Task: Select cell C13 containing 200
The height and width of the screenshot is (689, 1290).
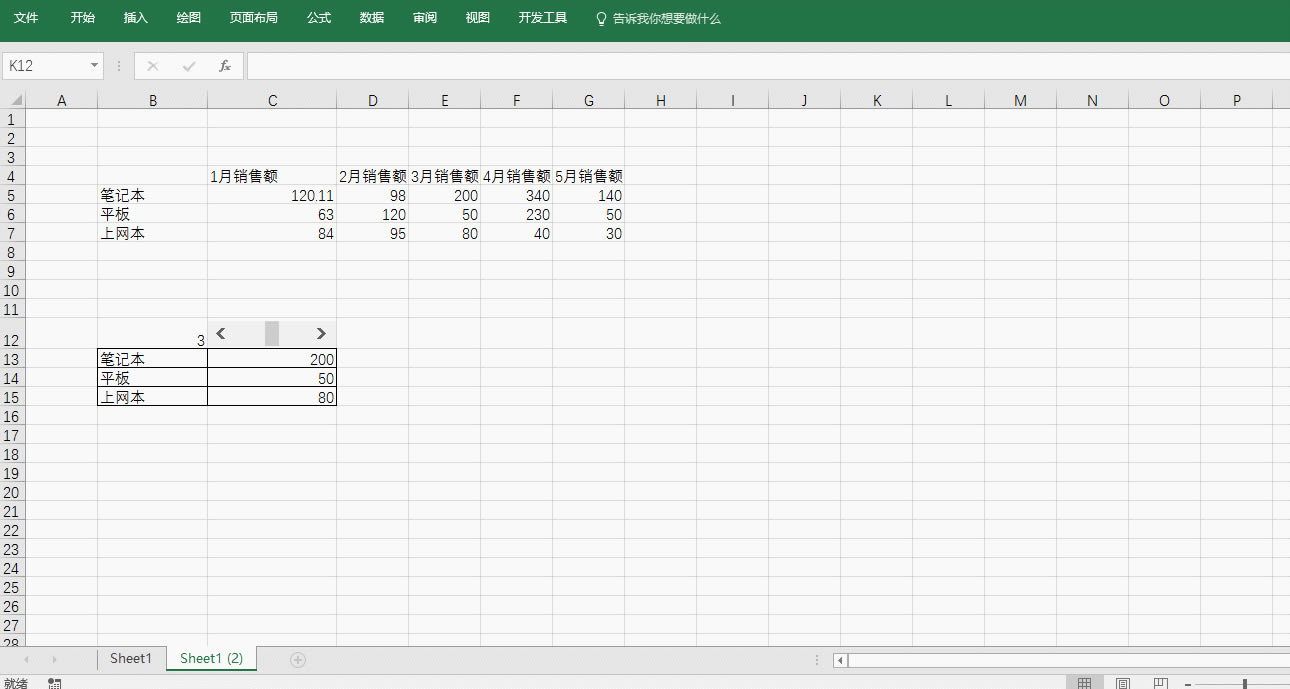Action: [272, 359]
